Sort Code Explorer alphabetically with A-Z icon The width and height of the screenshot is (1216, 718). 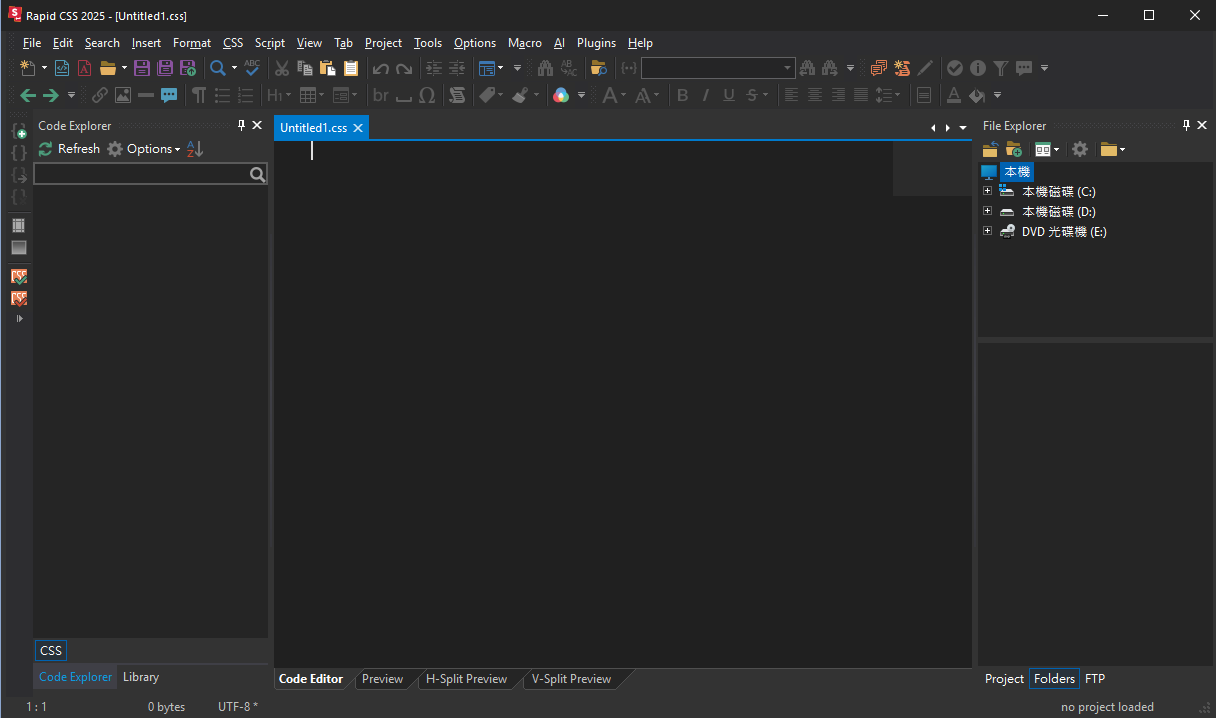pyautogui.click(x=195, y=149)
